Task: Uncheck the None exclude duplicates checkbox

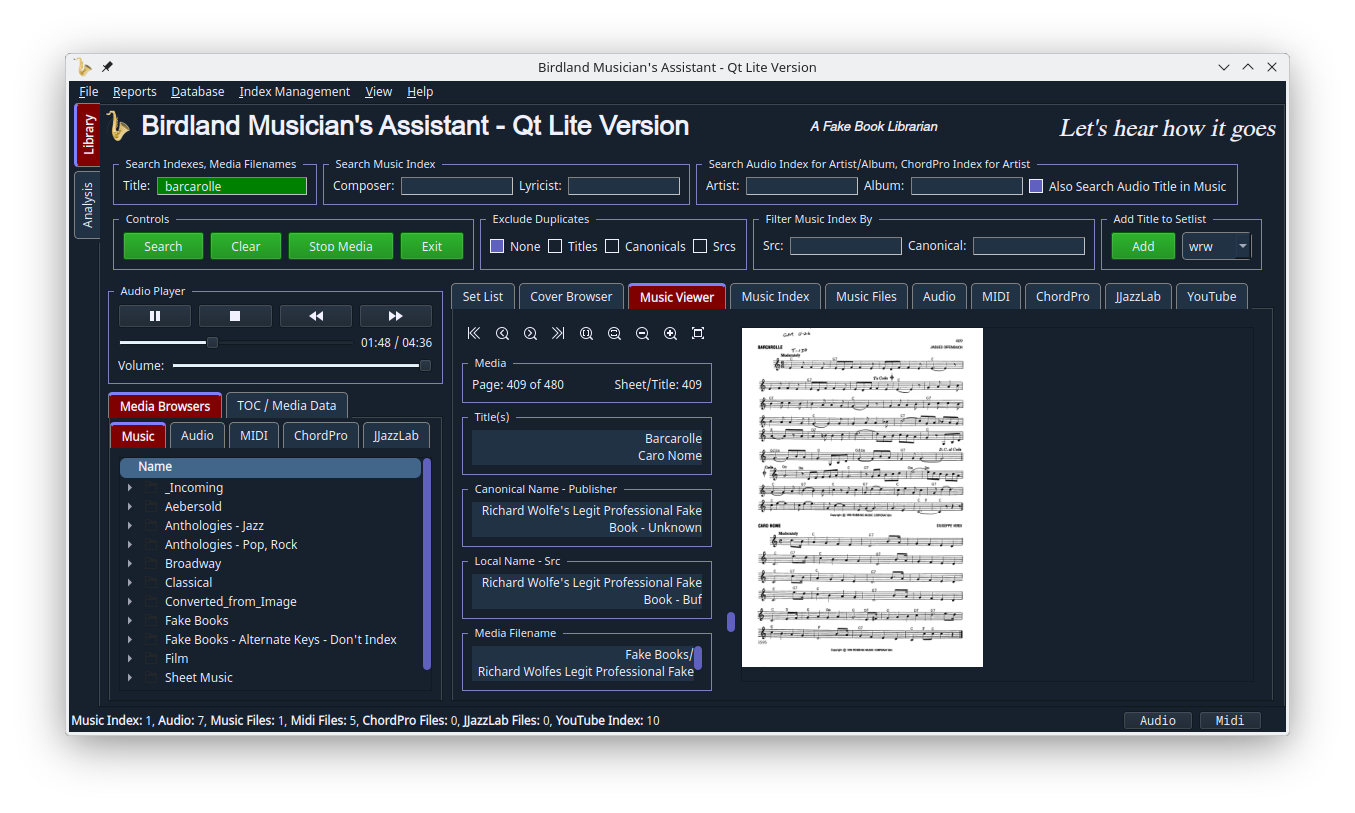Action: 497,246
